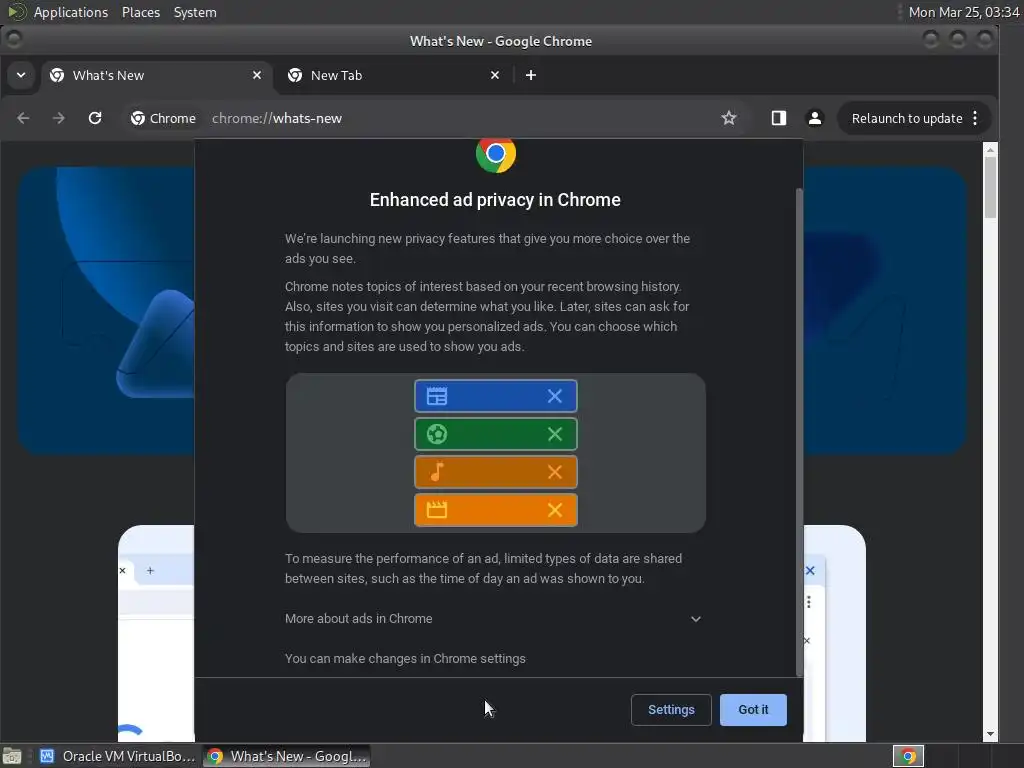The height and width of the screenshot is (768, 1024).
Task: Remove the green sports topic chip
Action: [554, 434]
